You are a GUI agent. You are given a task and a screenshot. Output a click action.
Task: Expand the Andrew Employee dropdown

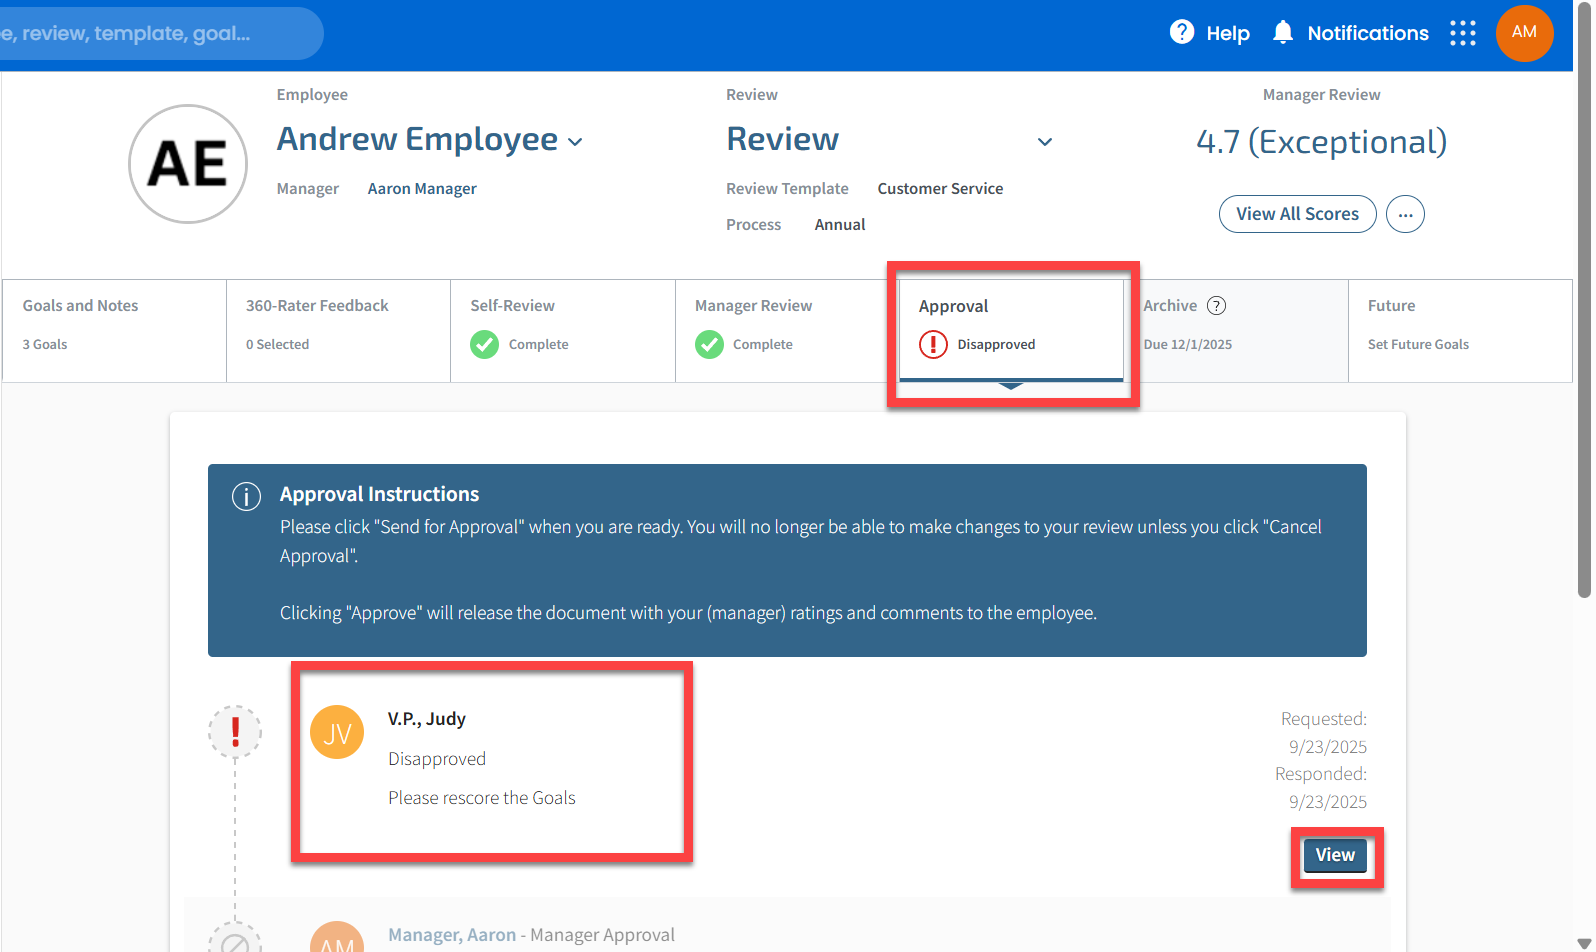point(575,142)
